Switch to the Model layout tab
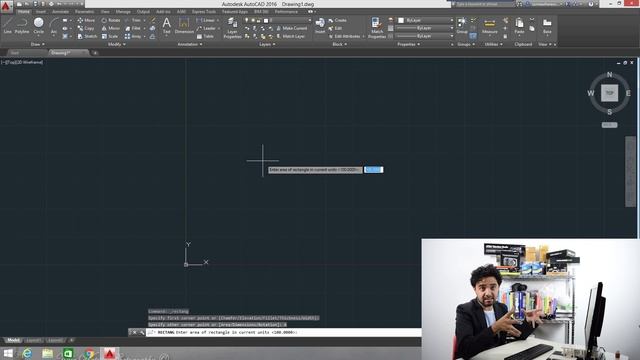The image size is (640, 360). (x=13, y=340)
